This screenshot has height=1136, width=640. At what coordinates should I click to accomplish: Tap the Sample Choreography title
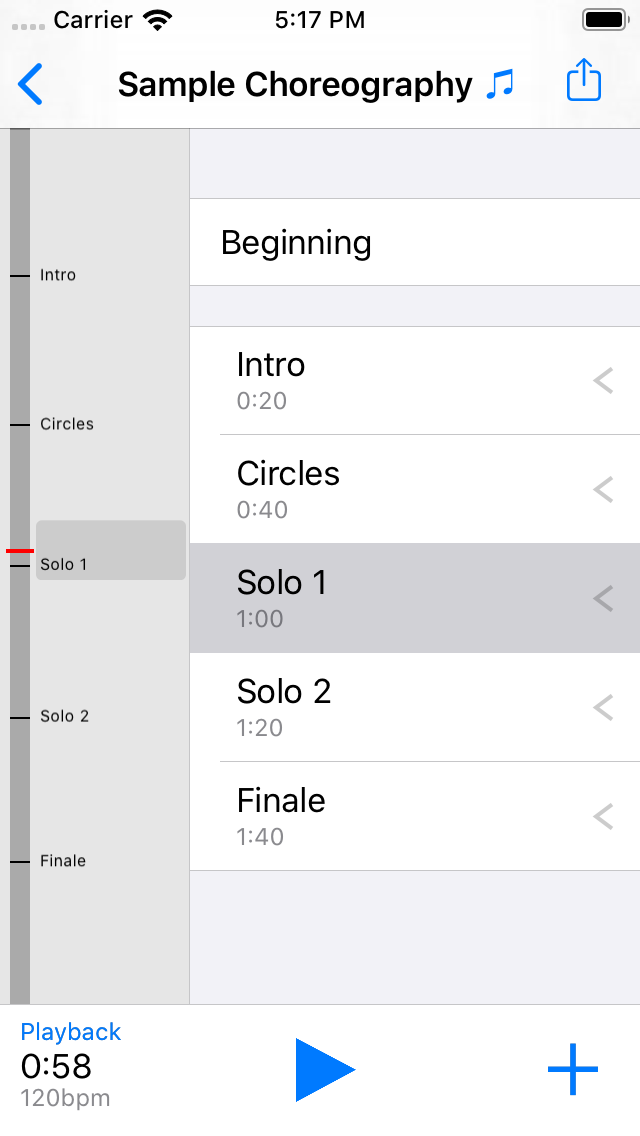point(295,85)
